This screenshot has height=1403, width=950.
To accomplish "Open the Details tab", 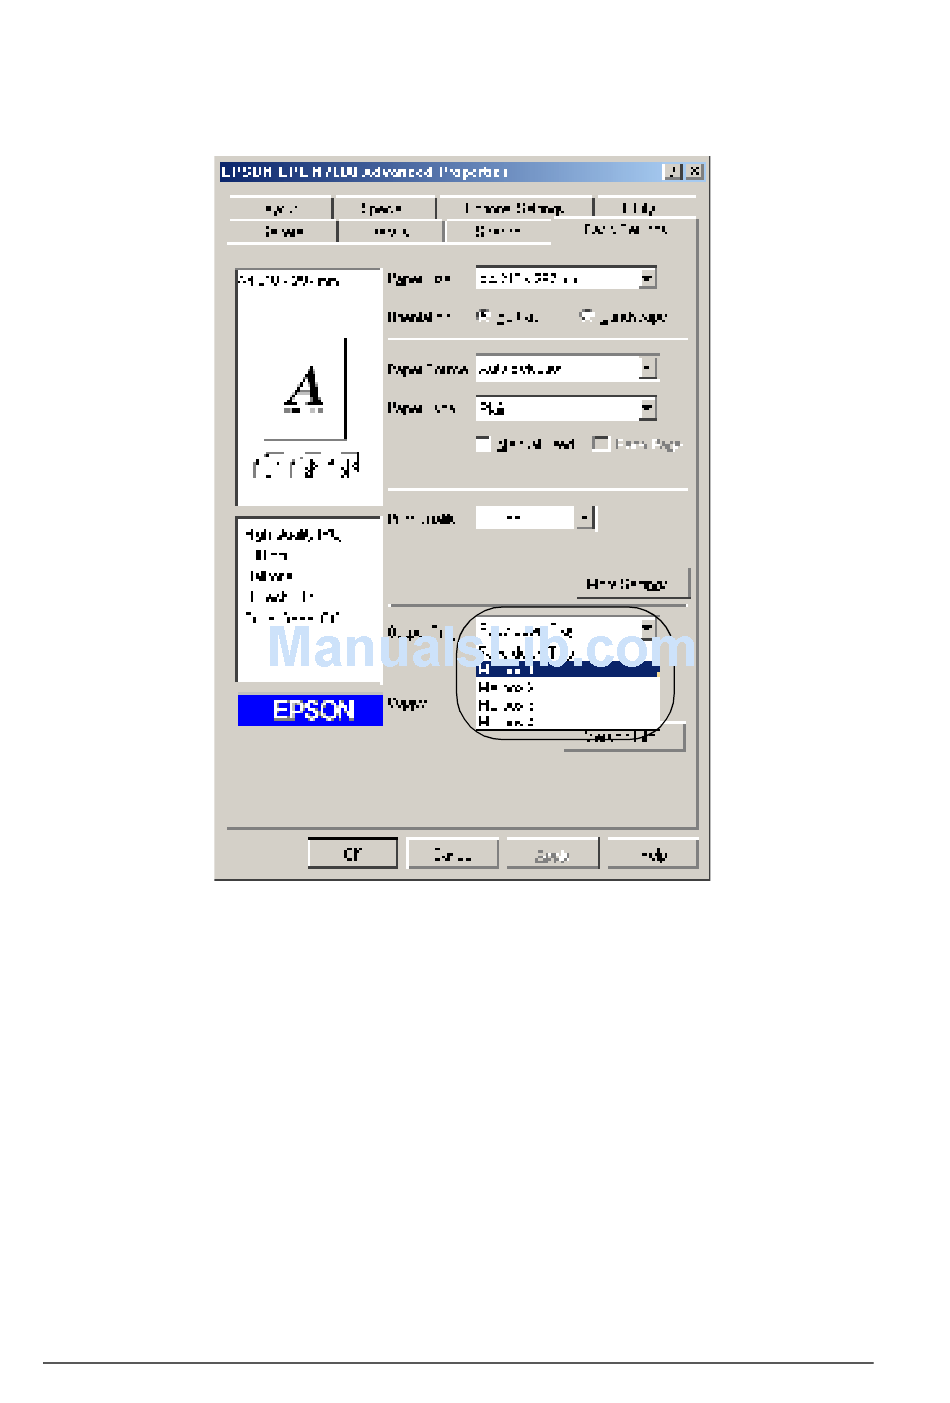I will 391,231.
